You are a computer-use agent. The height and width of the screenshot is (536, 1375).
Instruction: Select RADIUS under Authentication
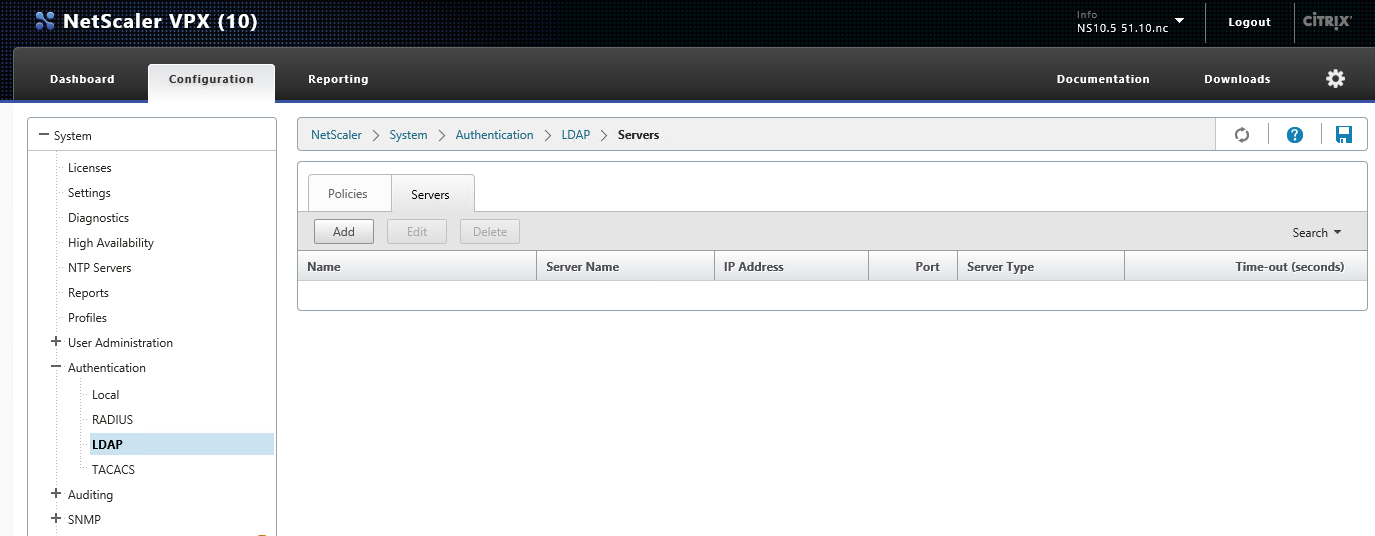[112, 420]
